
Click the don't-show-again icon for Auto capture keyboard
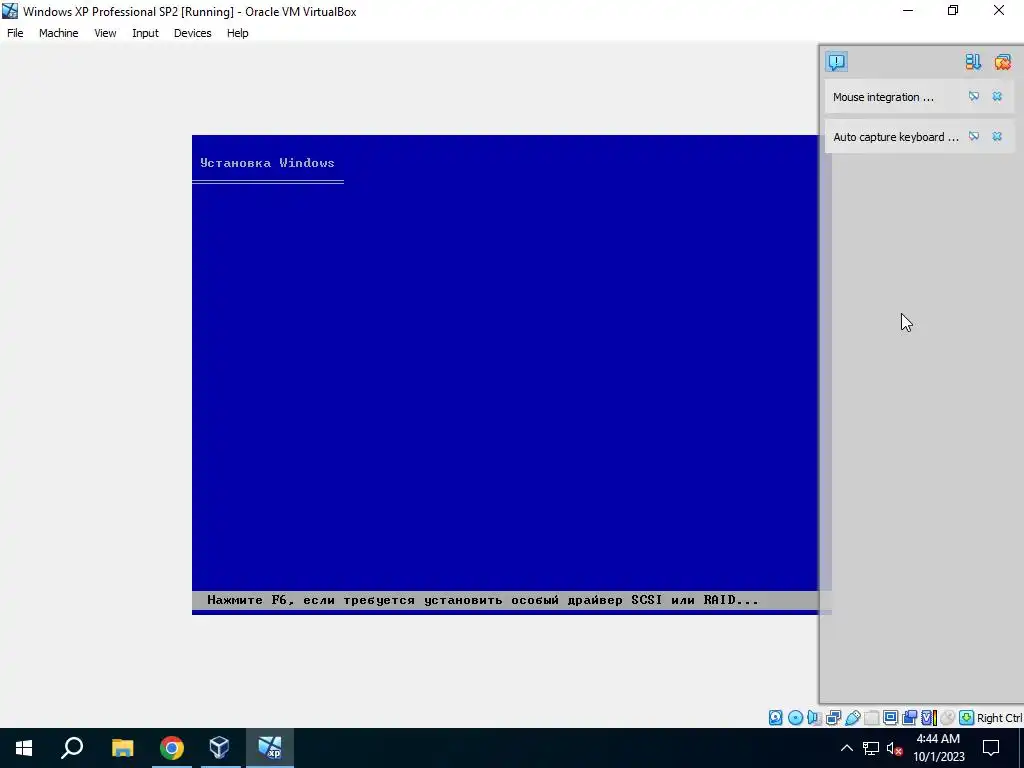pos(974,136)
